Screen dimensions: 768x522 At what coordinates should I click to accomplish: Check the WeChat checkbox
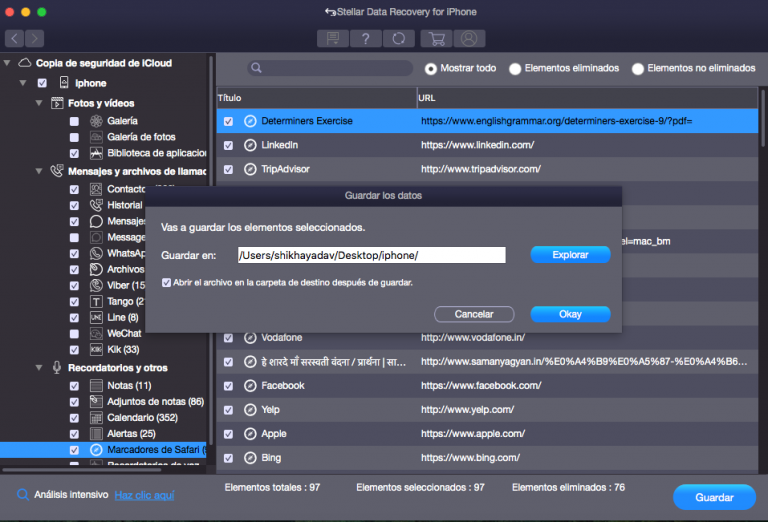[74, 334]
